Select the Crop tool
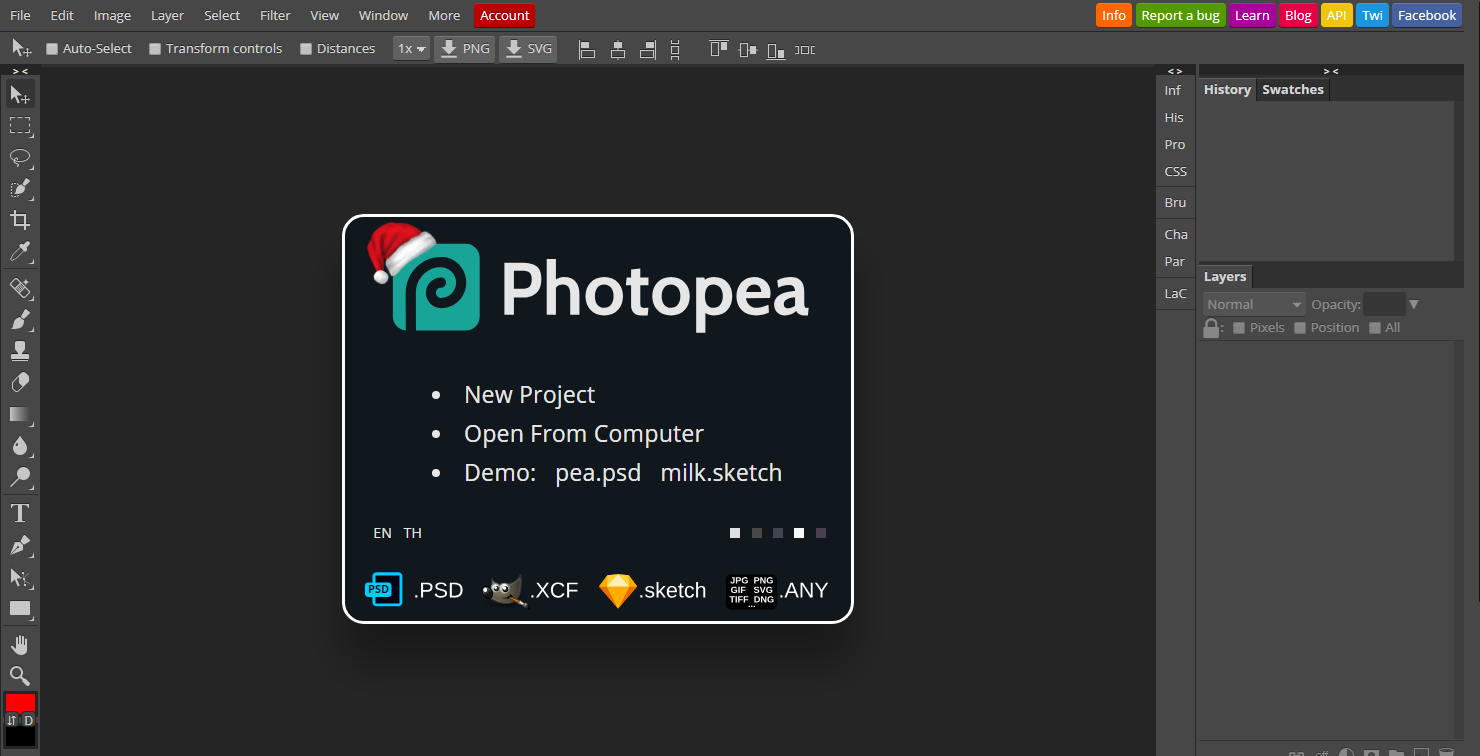Viewport: 1480px width, 756px height. pyautogui.click(x=20, y=220)
